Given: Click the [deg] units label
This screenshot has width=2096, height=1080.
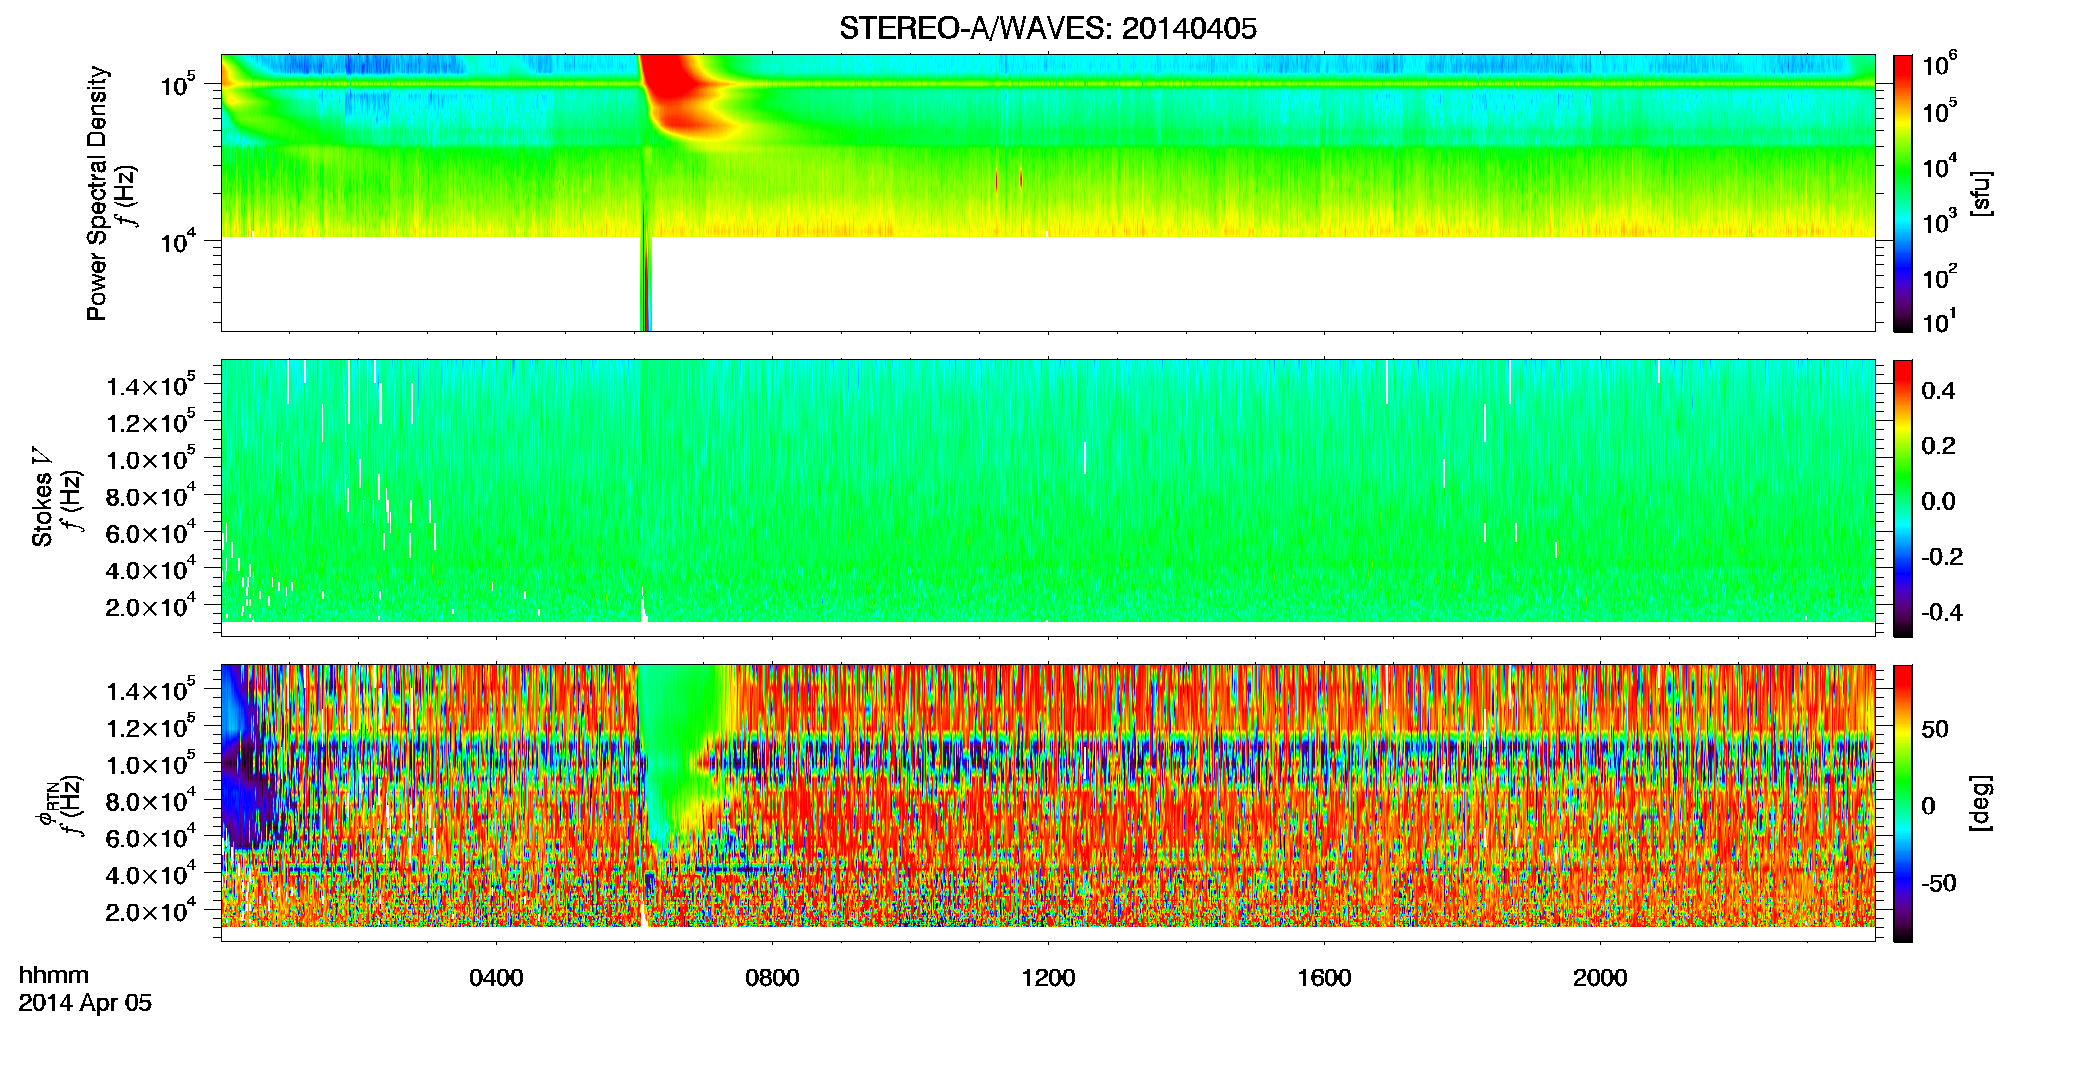Looking at the screenshot, I should [1981, 803].
